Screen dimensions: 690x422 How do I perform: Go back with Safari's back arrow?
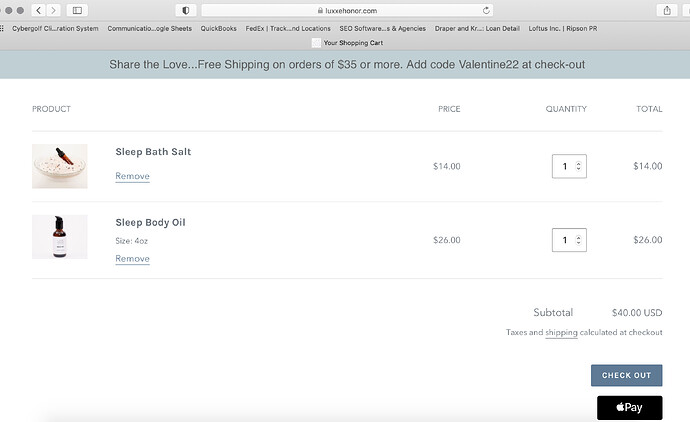pyautogui.click(x=39, y=10)
